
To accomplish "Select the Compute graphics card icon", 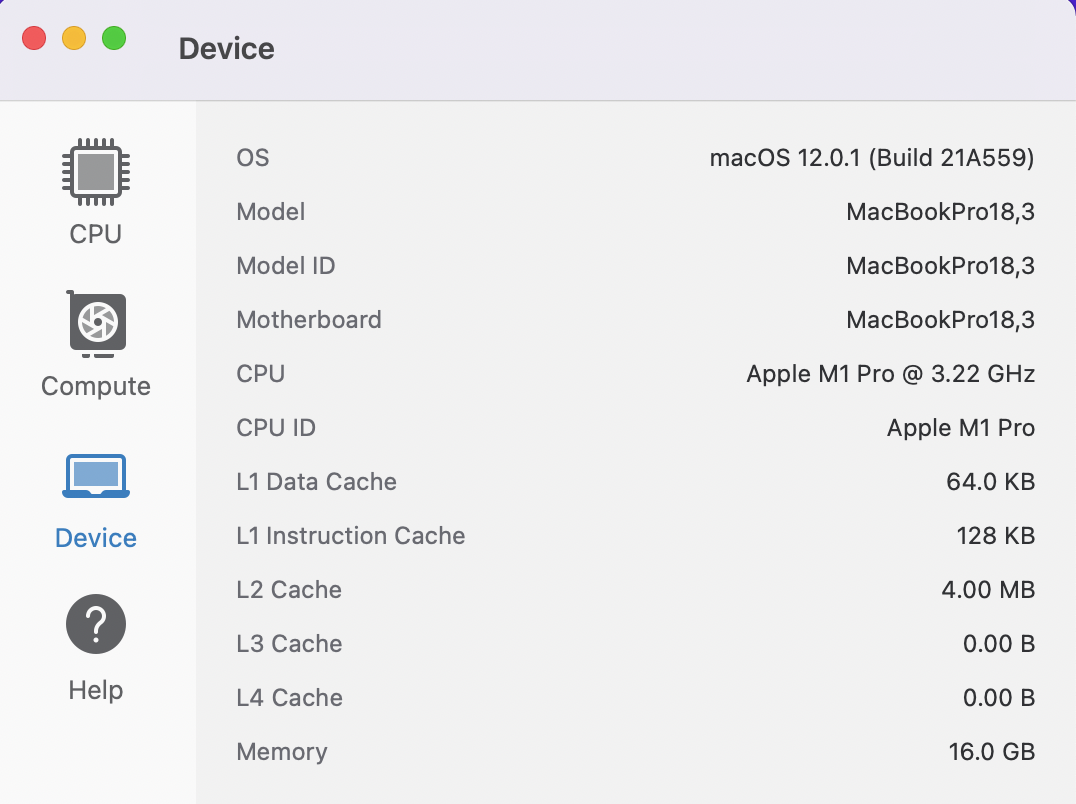I will [x=97, y=324].
